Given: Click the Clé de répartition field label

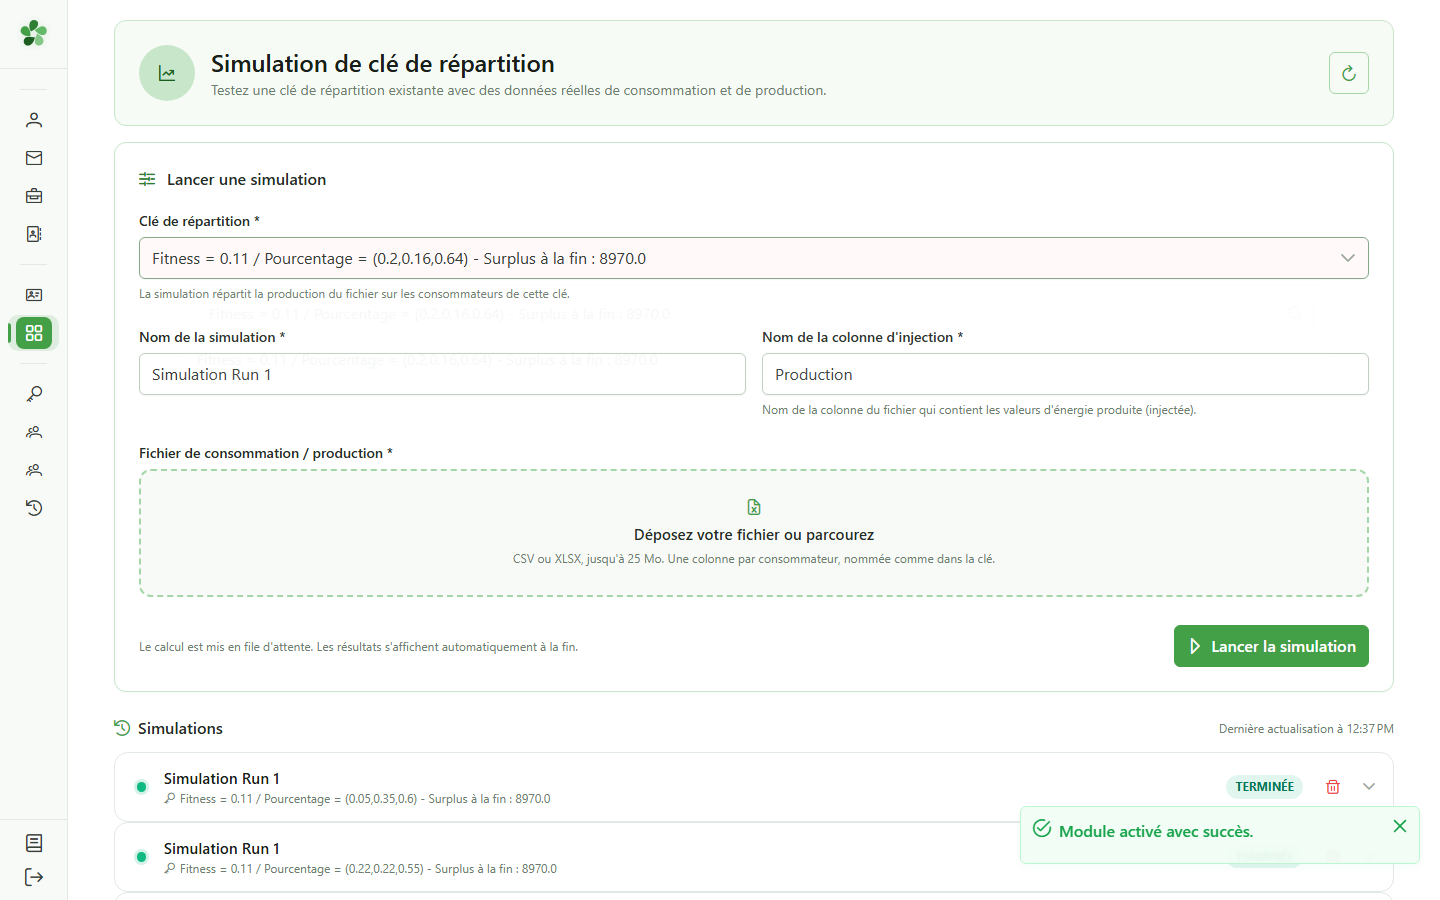Looking at the screenshot, I should point(199,221).
